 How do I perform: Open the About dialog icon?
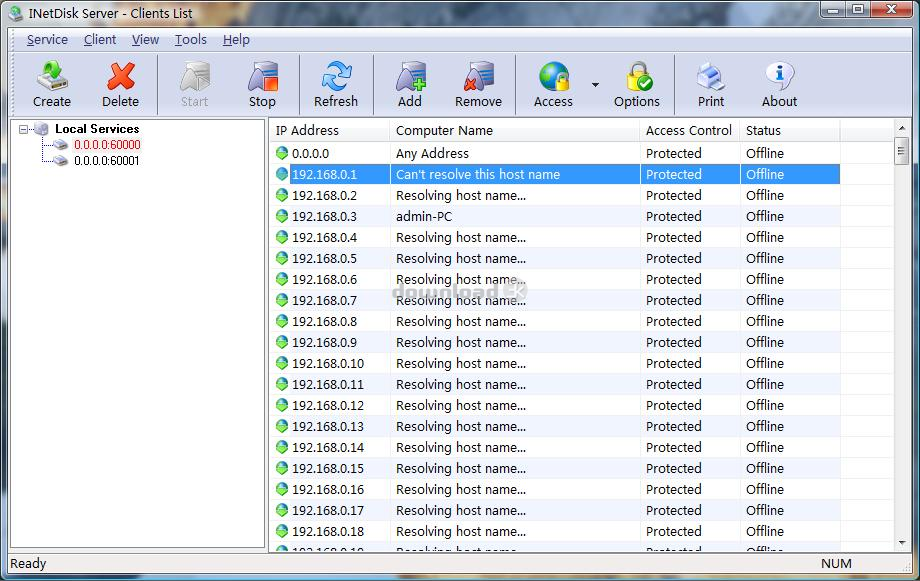coord(779,76)
